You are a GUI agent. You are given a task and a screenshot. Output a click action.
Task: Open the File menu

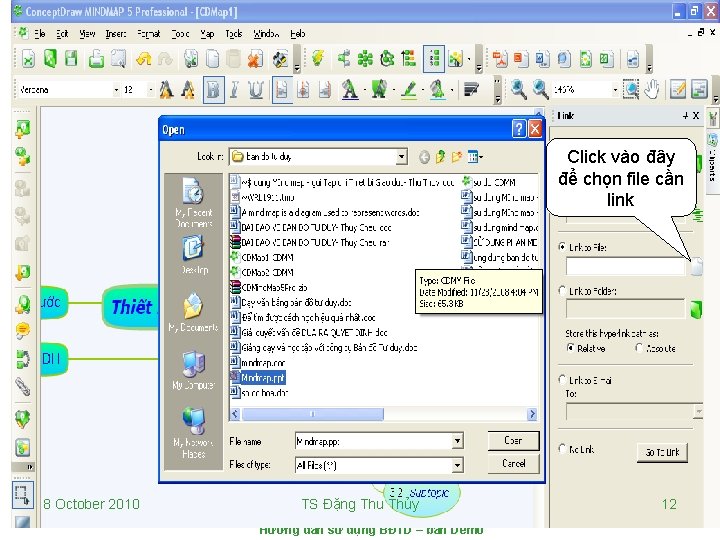[x=39, y=34]
